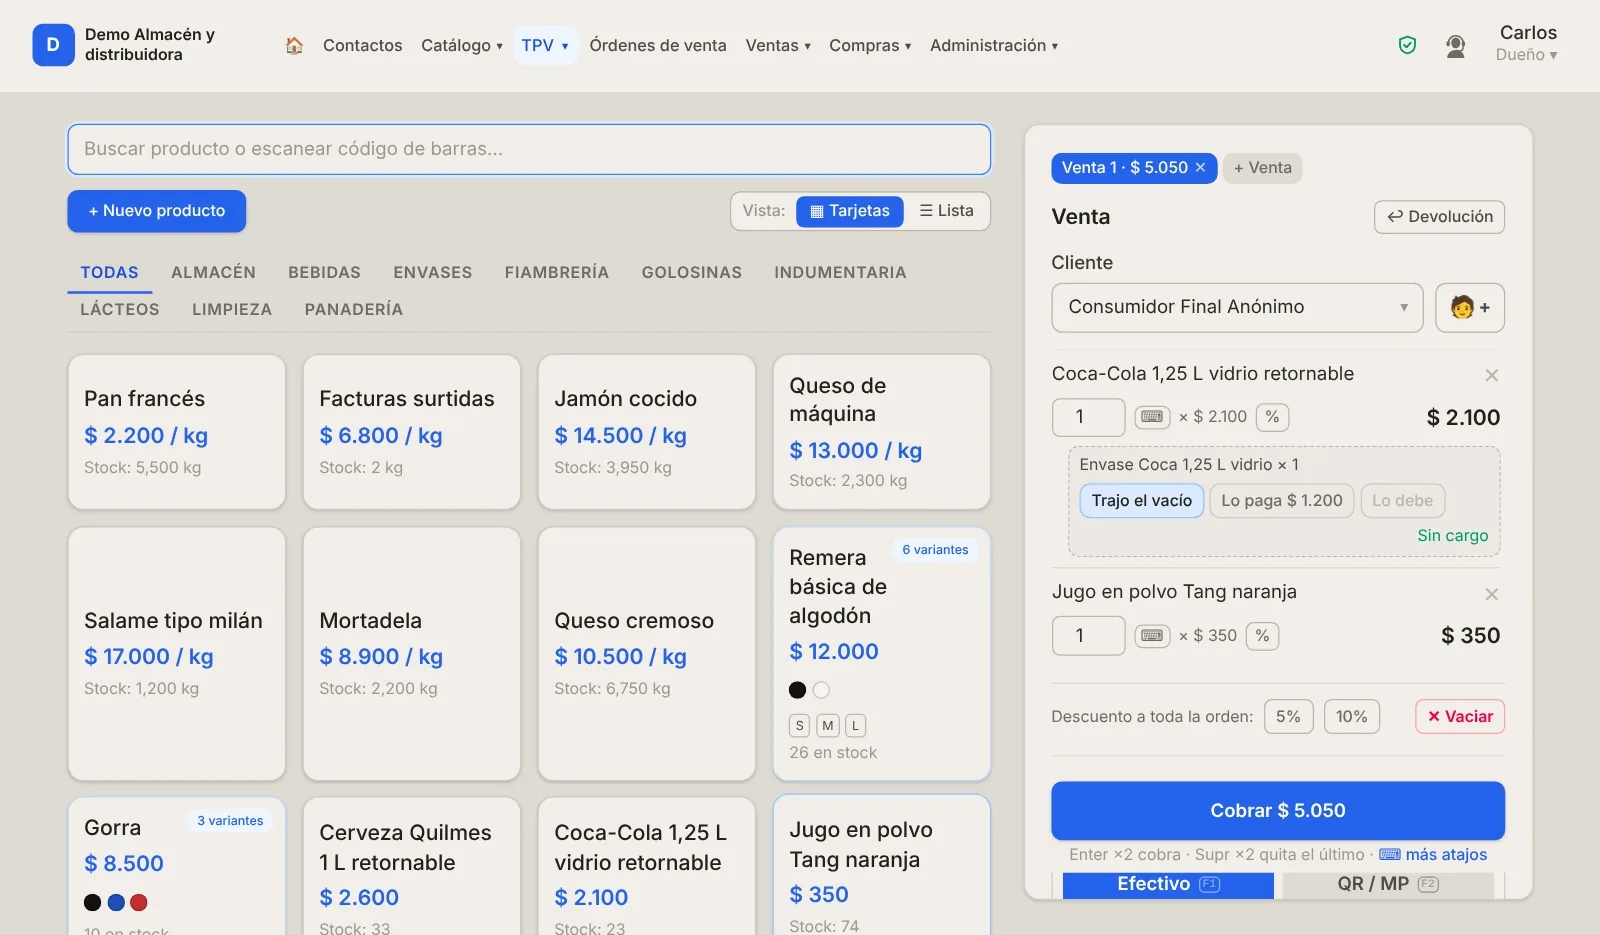Go to home via the house icon
The width and height of the screenshot is (1600, 935).
[x=294, y=45]
